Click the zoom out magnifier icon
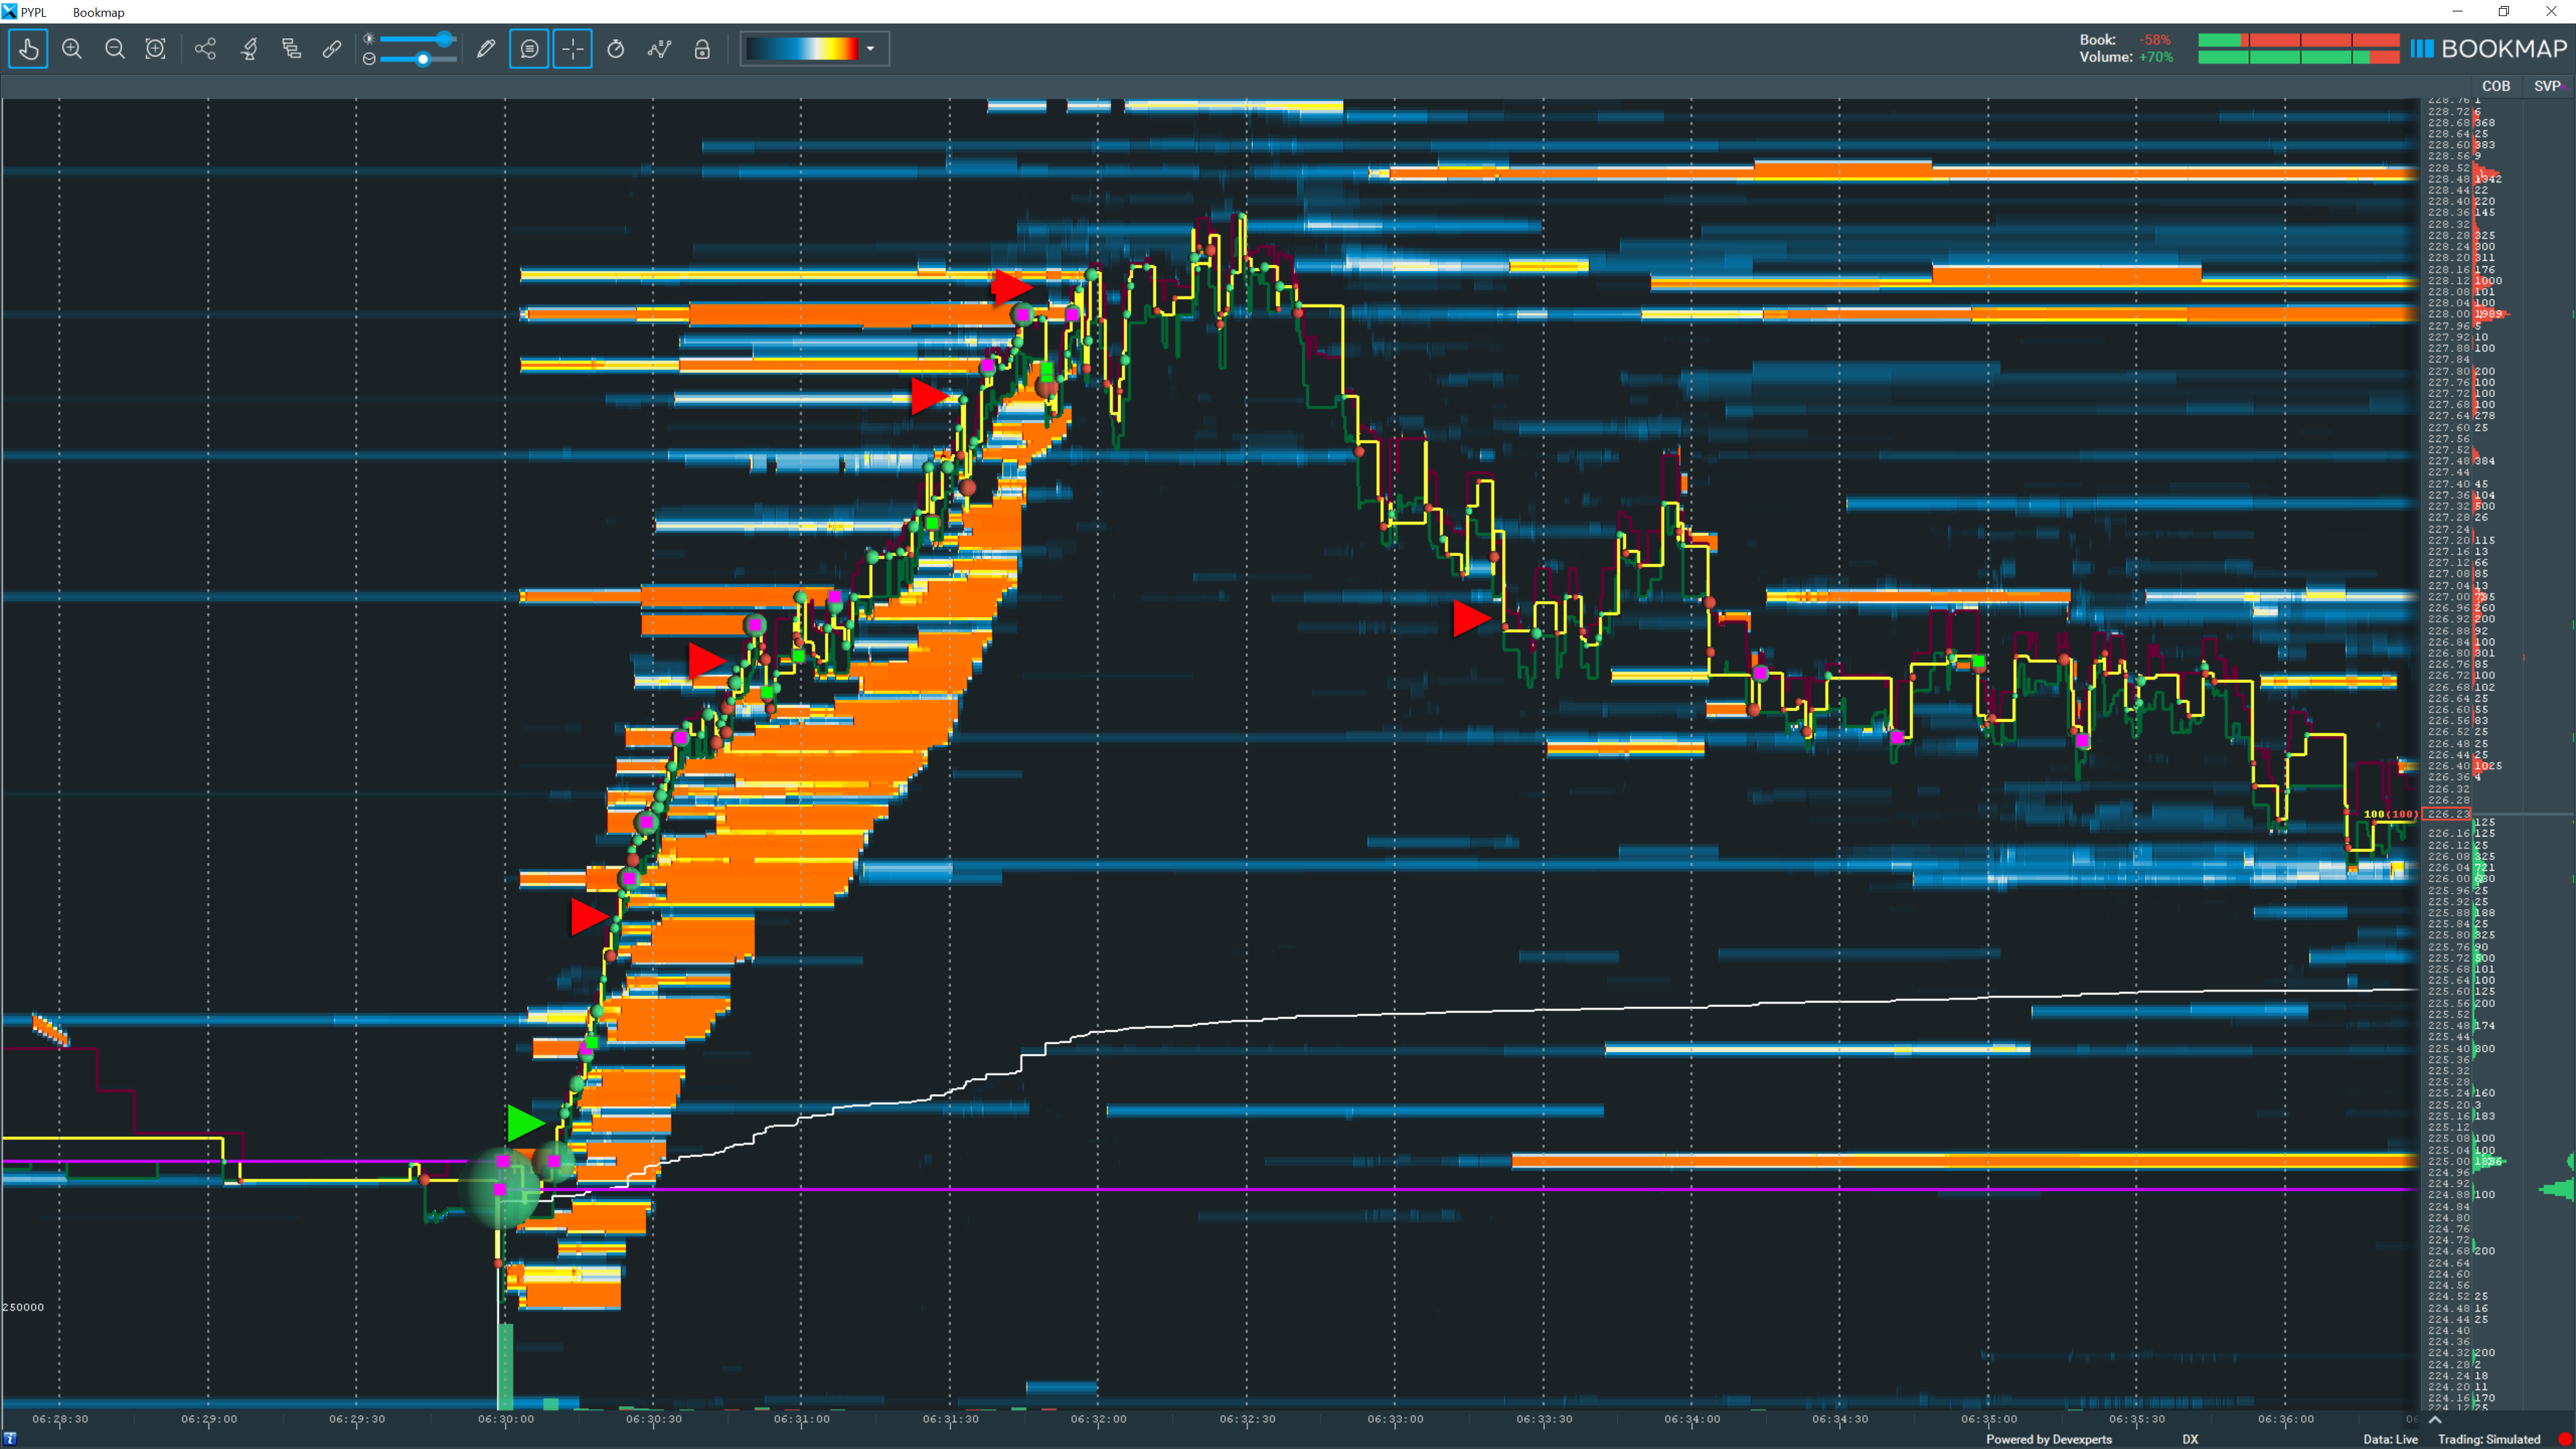This screenshot has height=1449, width=2576. 115,49
